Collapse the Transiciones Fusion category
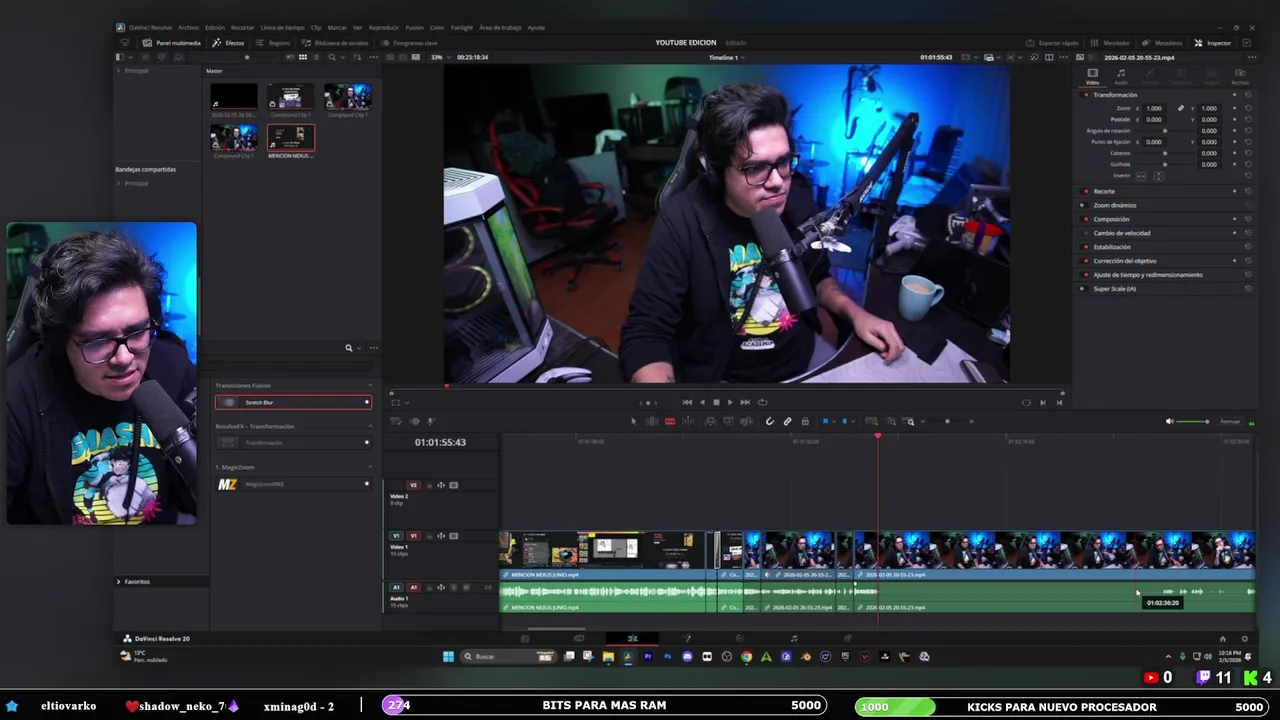Image resolution: width=1280 pixels, height=720 pixels. coord(370,385)
